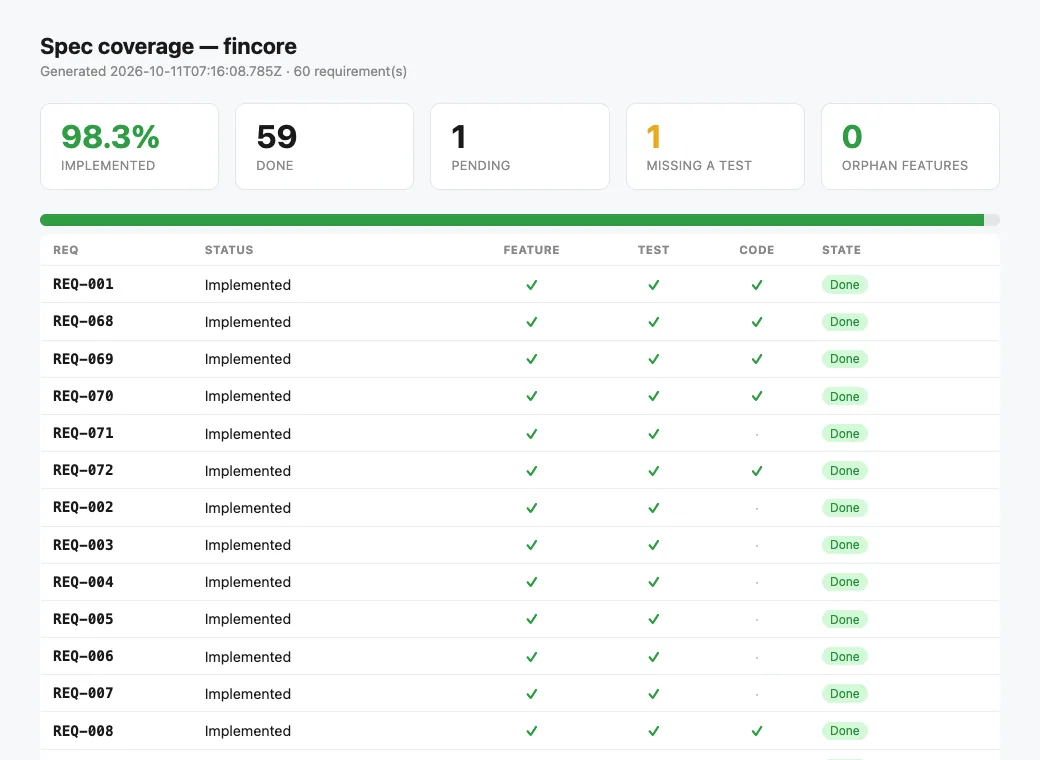The image size is (1040, 760).
Task: Click the REQ column header
Action: 66,250
